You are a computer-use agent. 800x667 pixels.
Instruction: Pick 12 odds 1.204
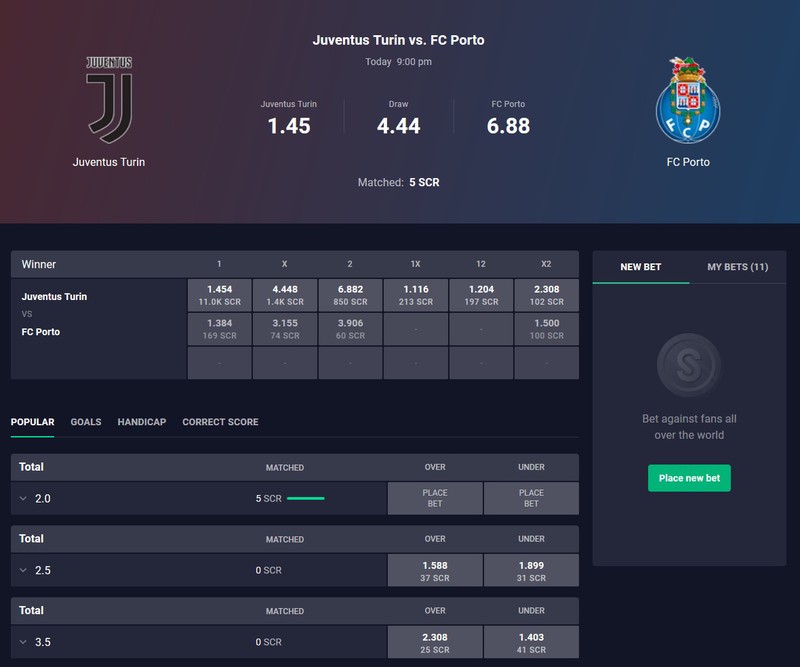pyautogui.click(x=481, y=295)
